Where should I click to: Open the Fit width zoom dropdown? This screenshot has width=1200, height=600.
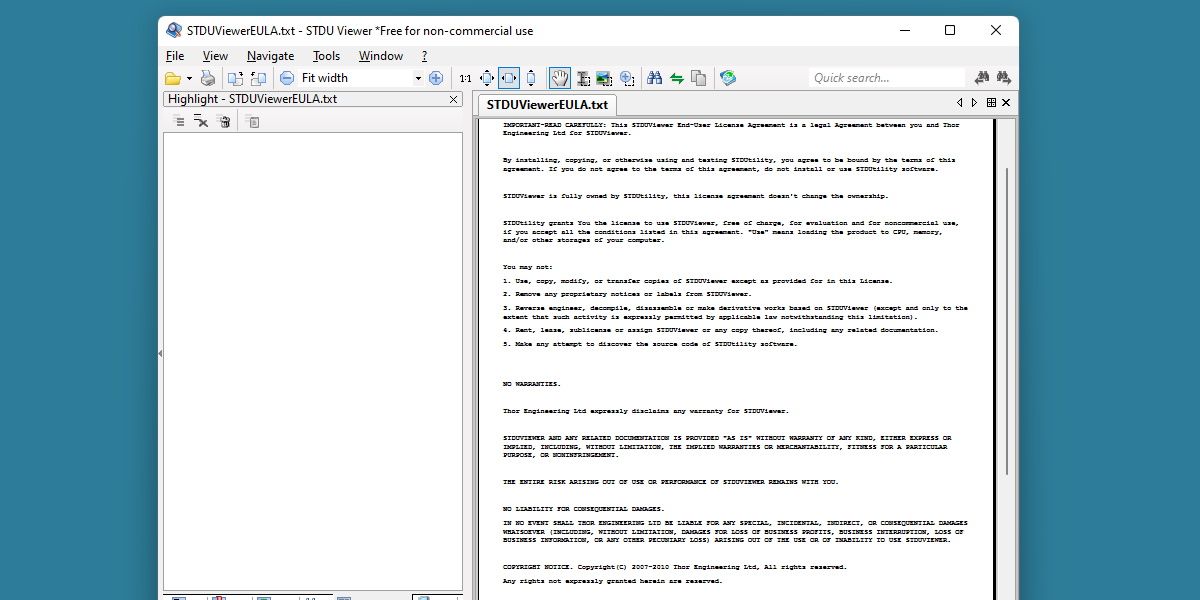418,78
